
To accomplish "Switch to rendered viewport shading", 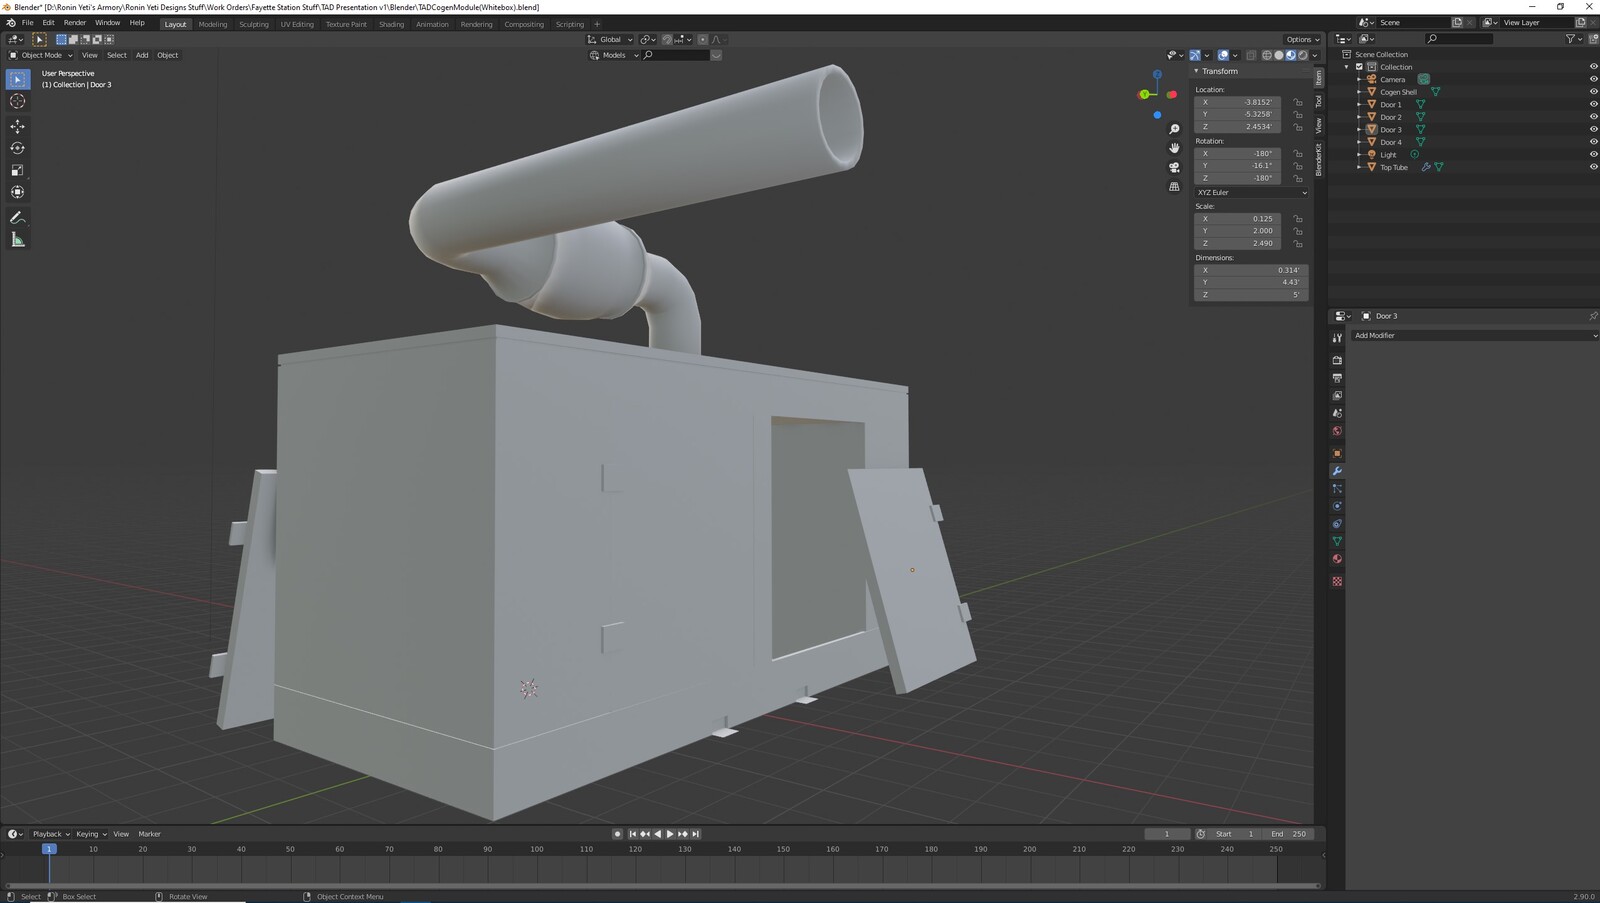I will (x=1302, y=55).
